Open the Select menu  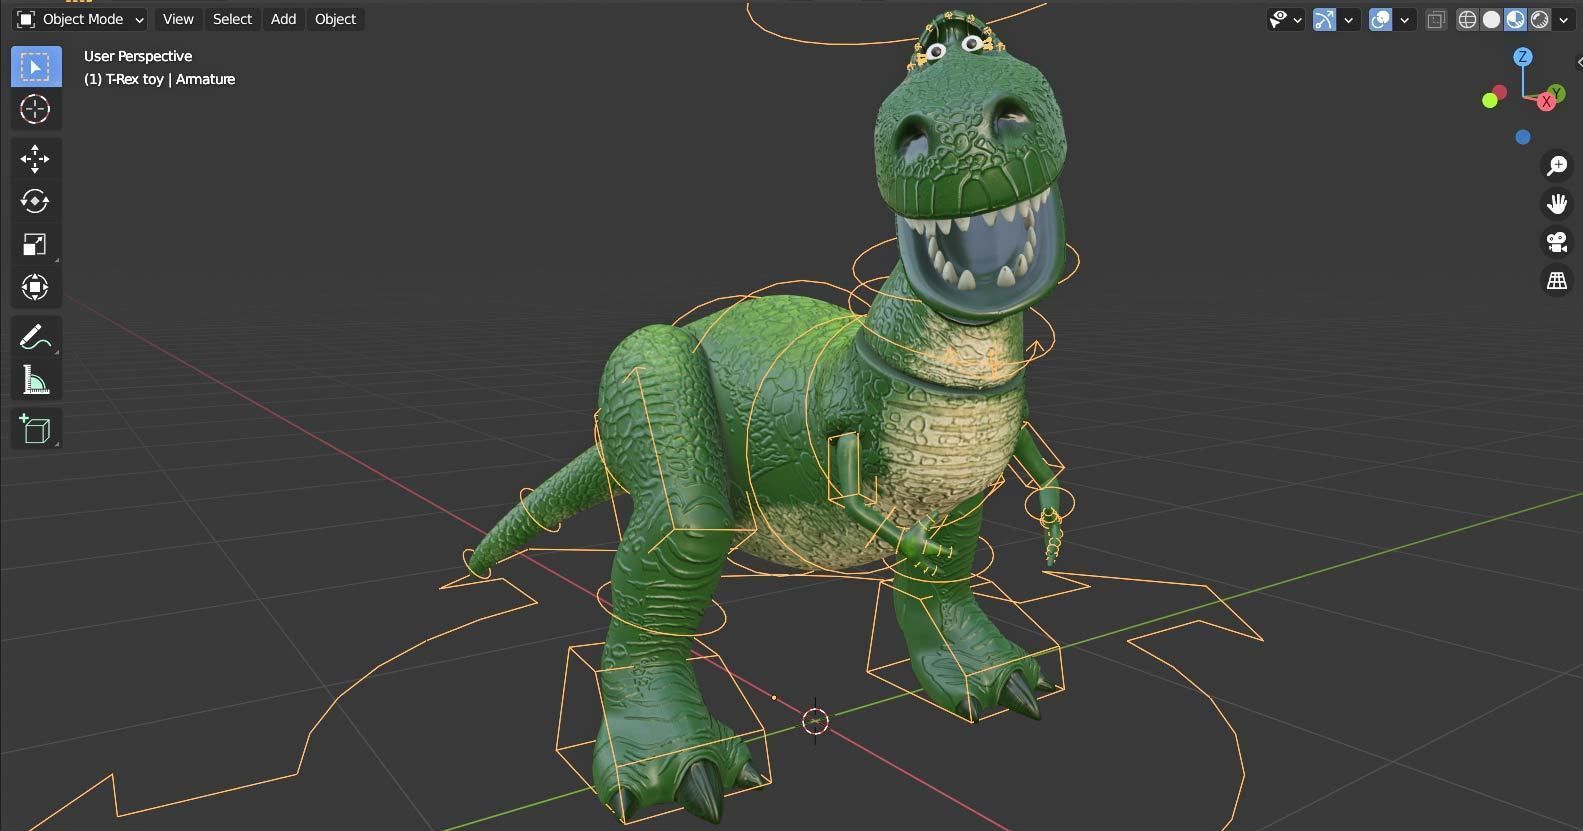[x=232, y=19]
